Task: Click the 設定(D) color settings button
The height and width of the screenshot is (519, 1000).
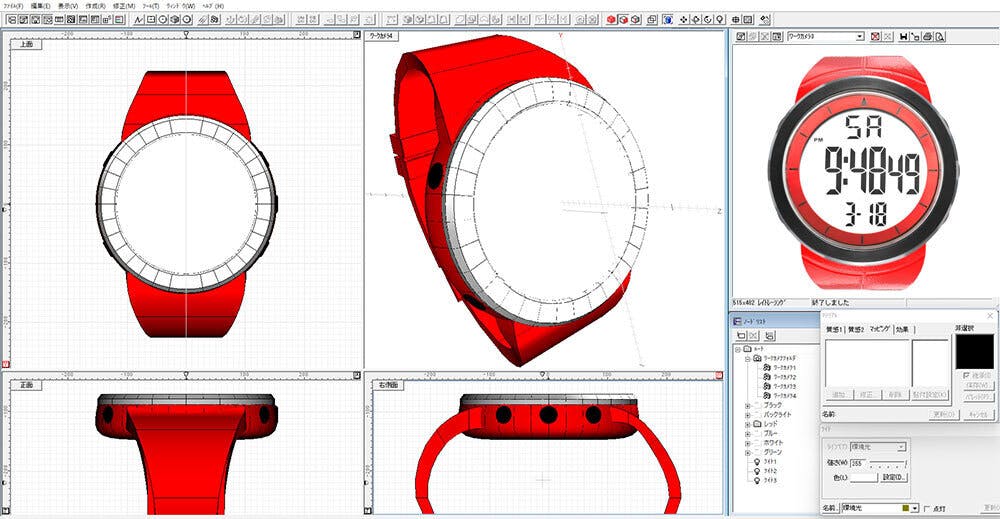Action: tap(893, 477)
